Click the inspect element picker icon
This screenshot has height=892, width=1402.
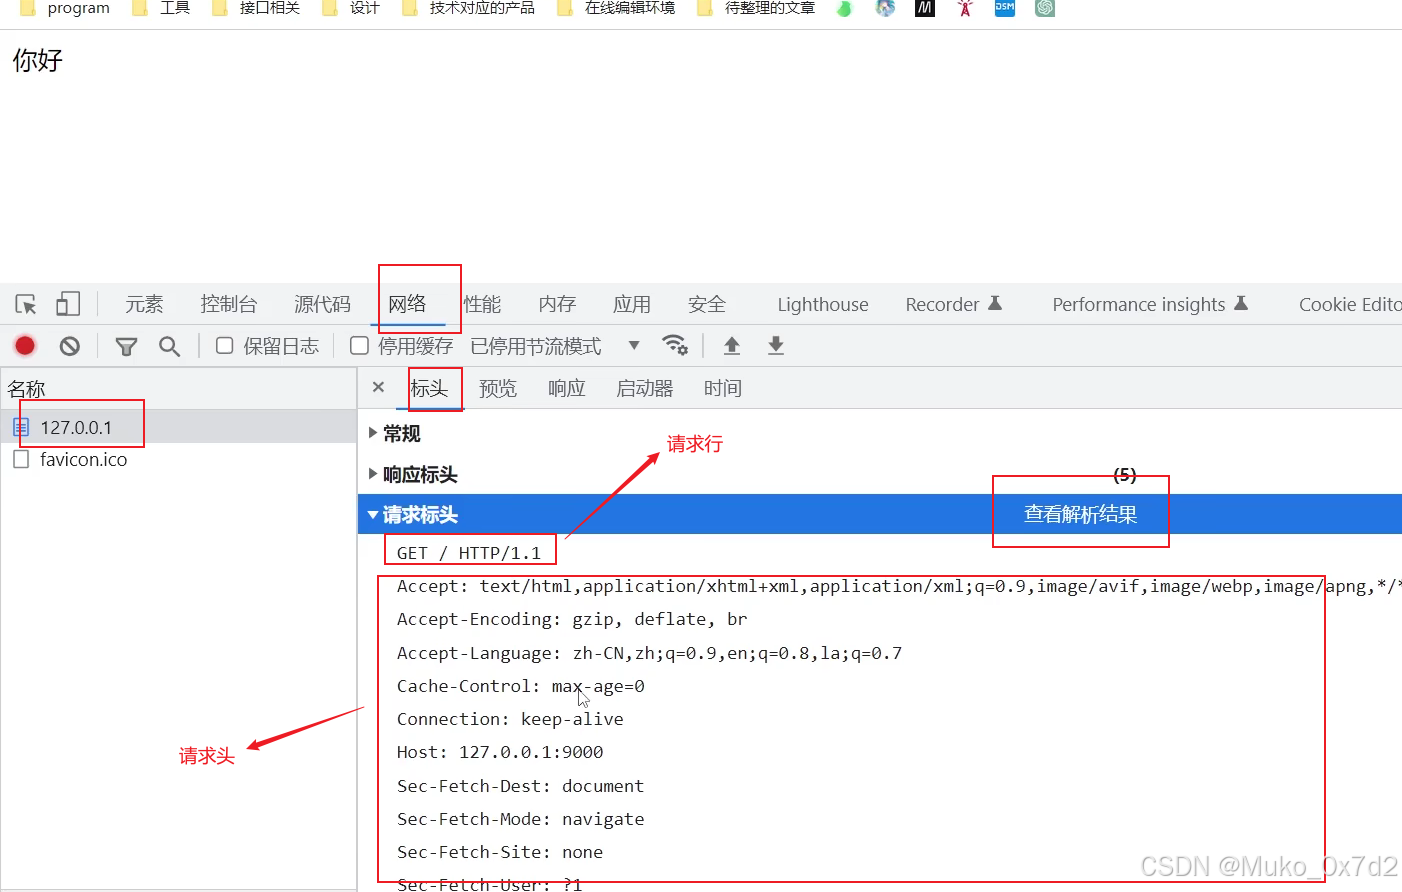click(x=26, y=304)
